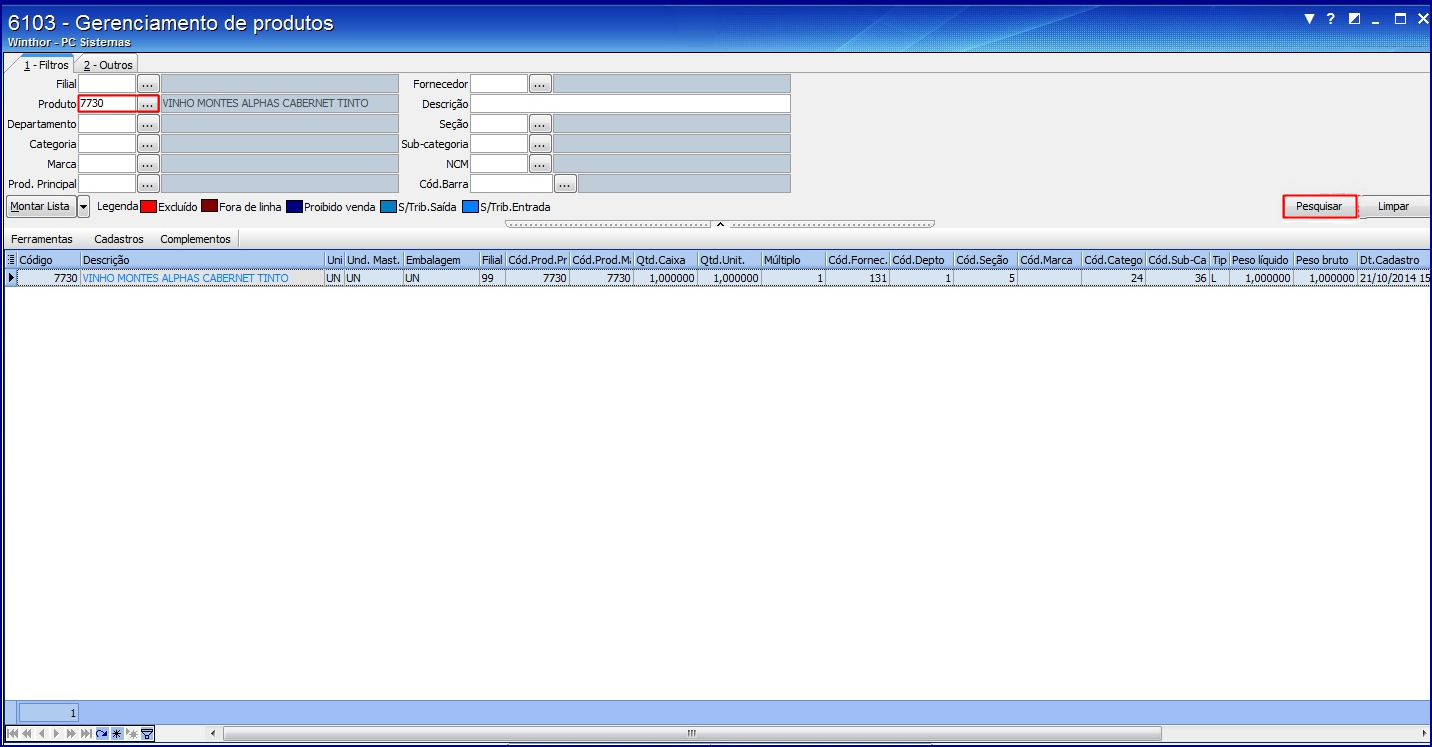Switch to 2 - Outros tab
1432x747 pixels.
(x=108, y=65)
